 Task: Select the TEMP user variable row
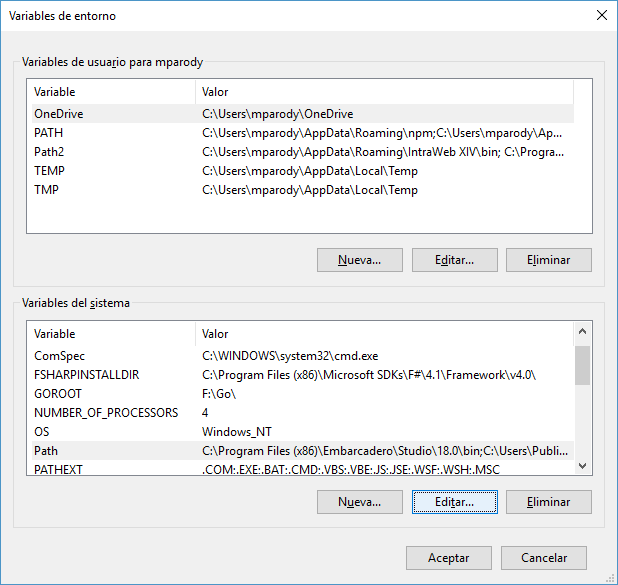coord(303,171)
